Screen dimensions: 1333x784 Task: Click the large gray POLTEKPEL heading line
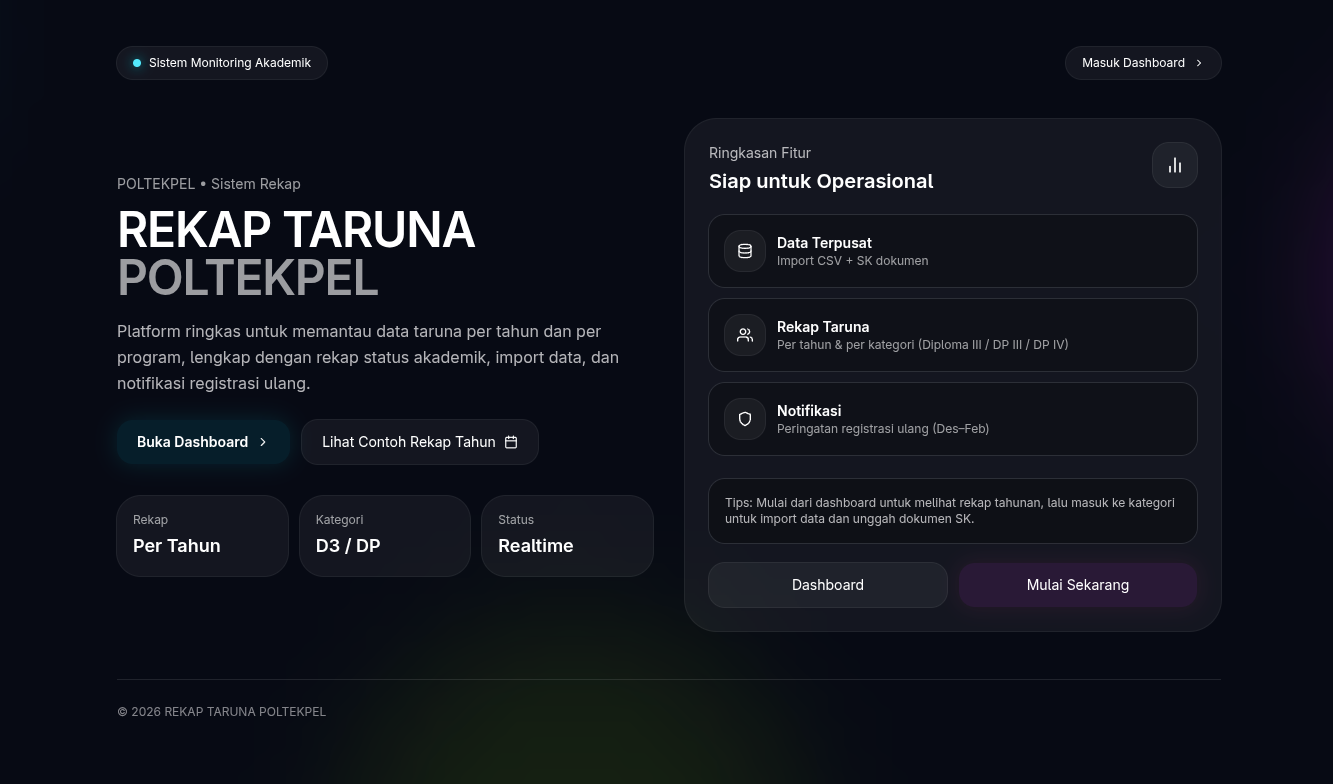[x=248, y=278]
